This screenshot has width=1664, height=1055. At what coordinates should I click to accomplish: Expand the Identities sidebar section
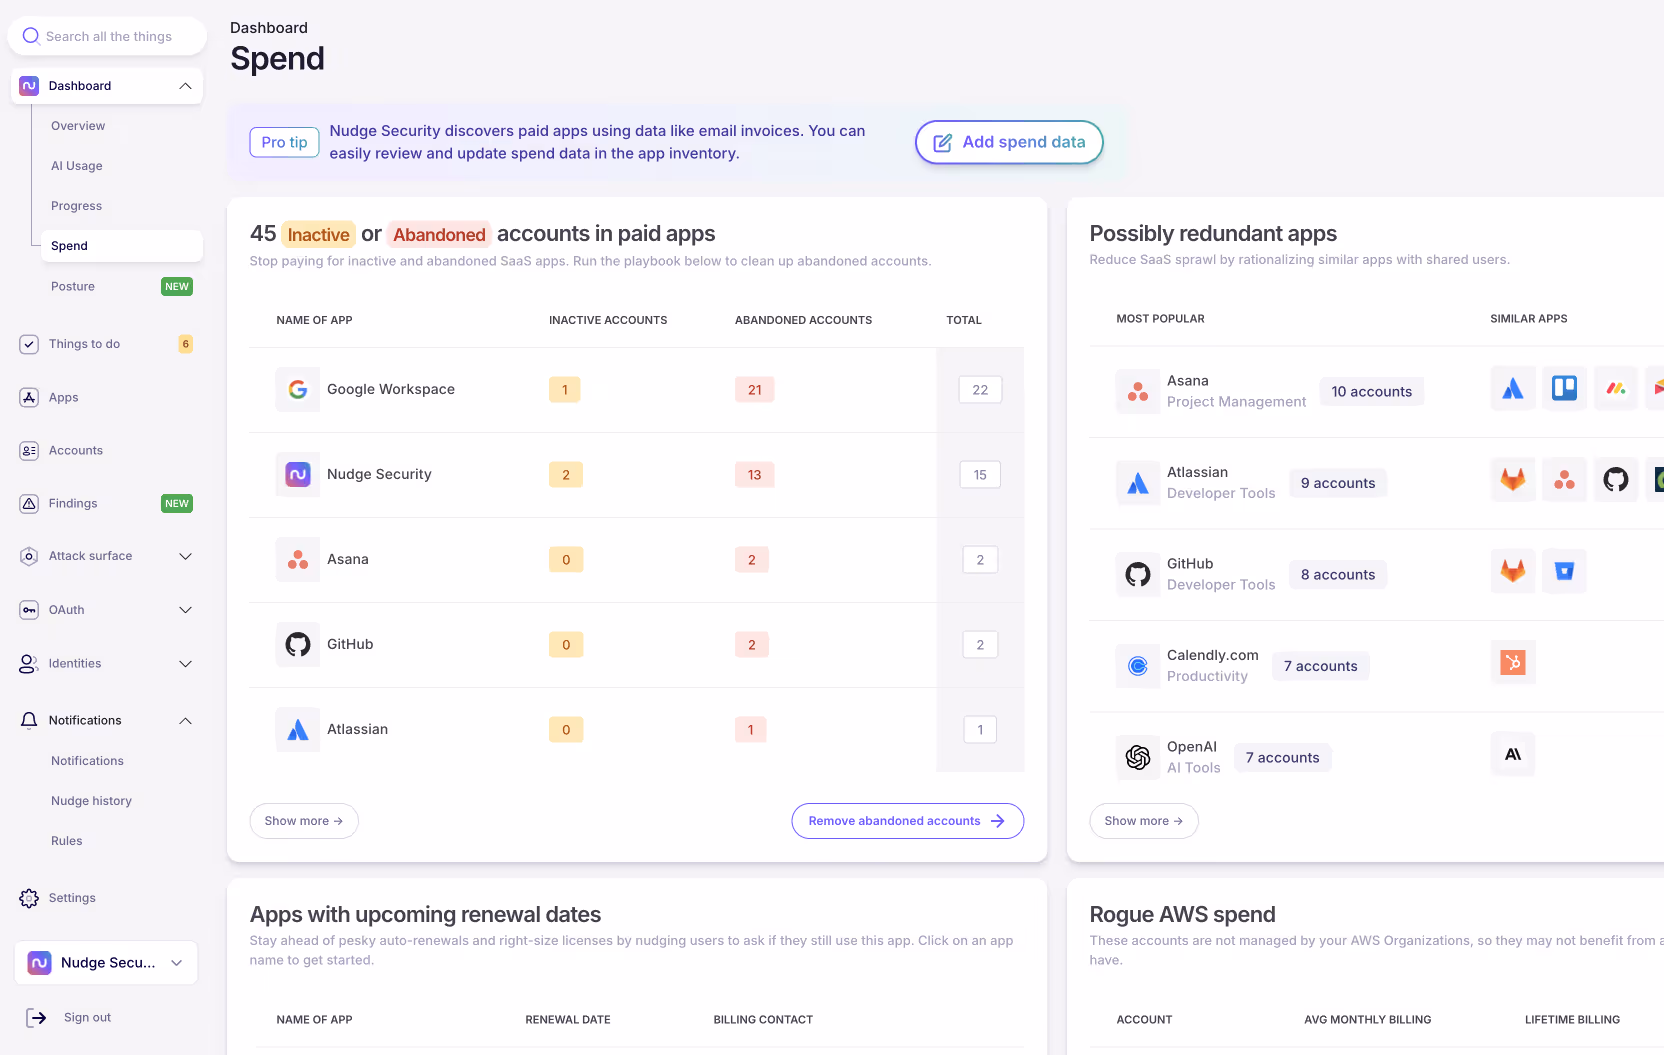185,663
